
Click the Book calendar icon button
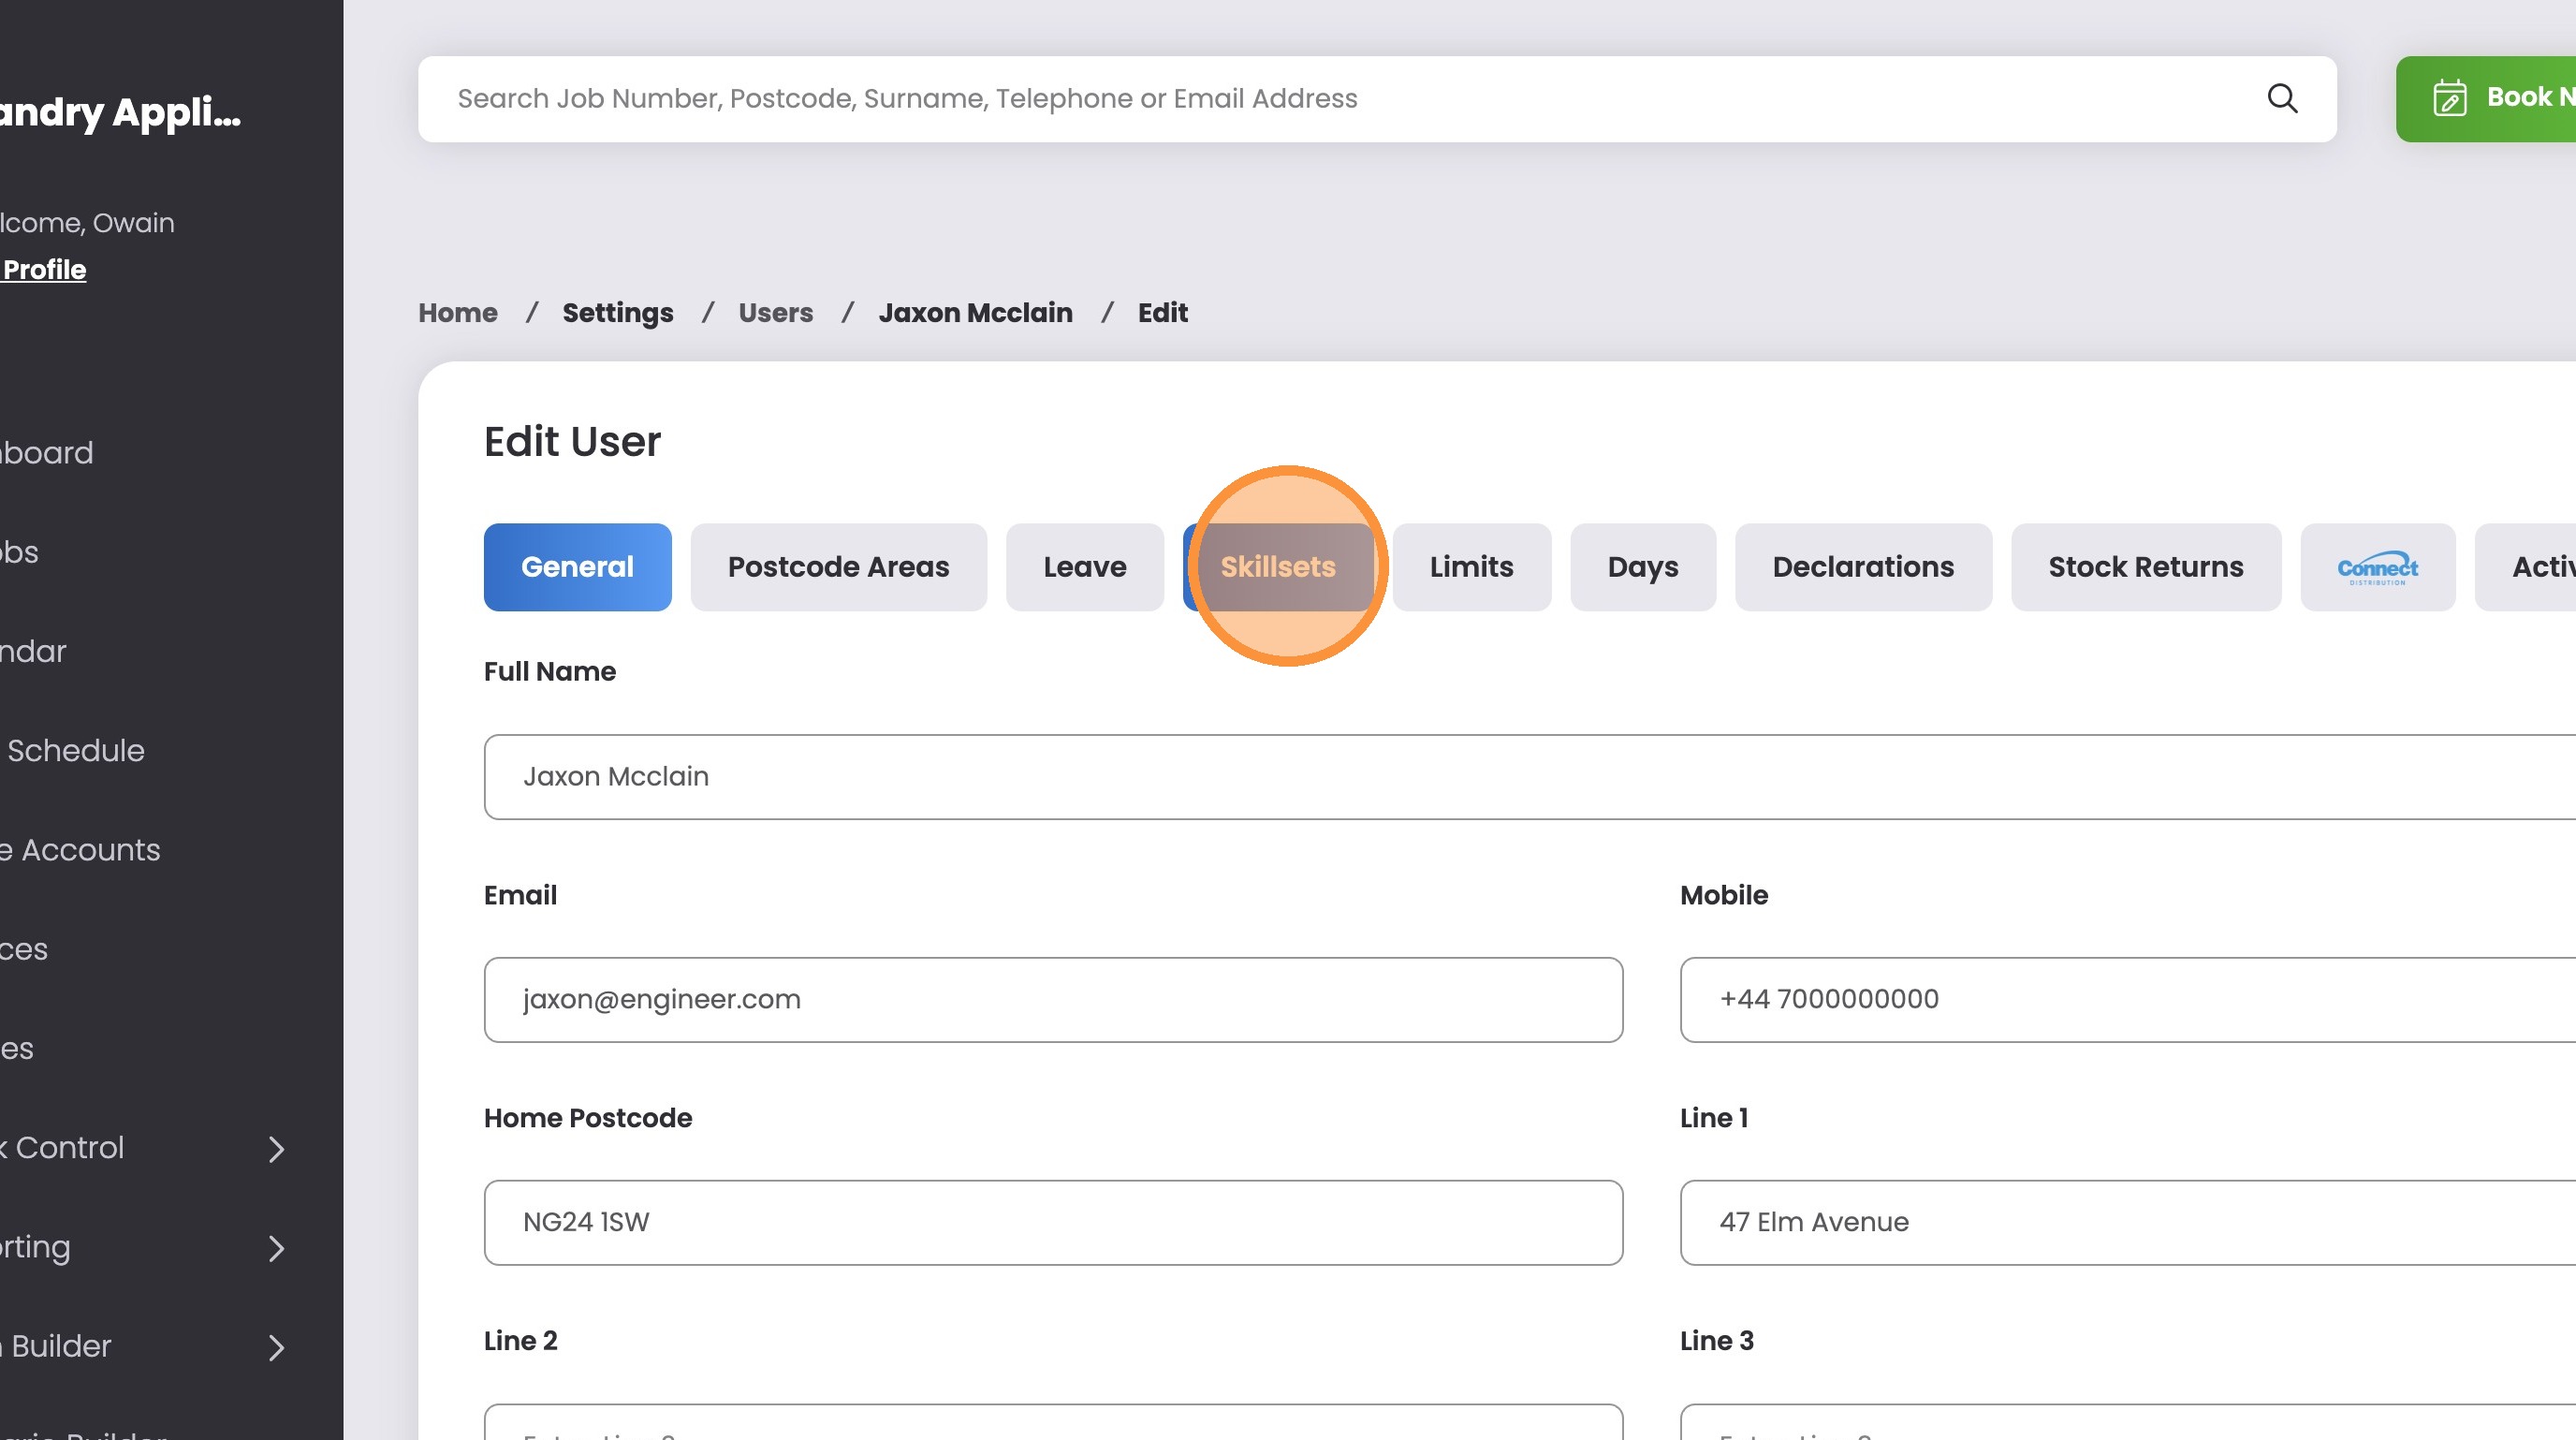[2449, 98]
